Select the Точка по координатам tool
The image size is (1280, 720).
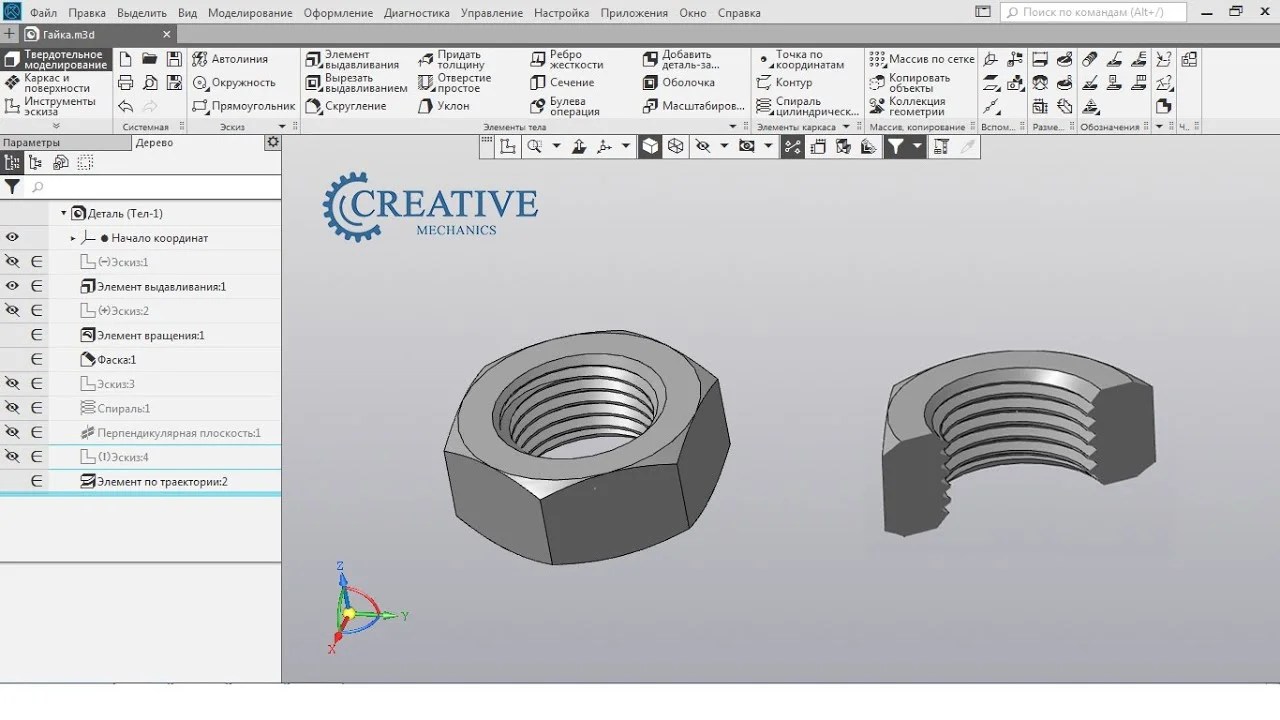point(801,60)
